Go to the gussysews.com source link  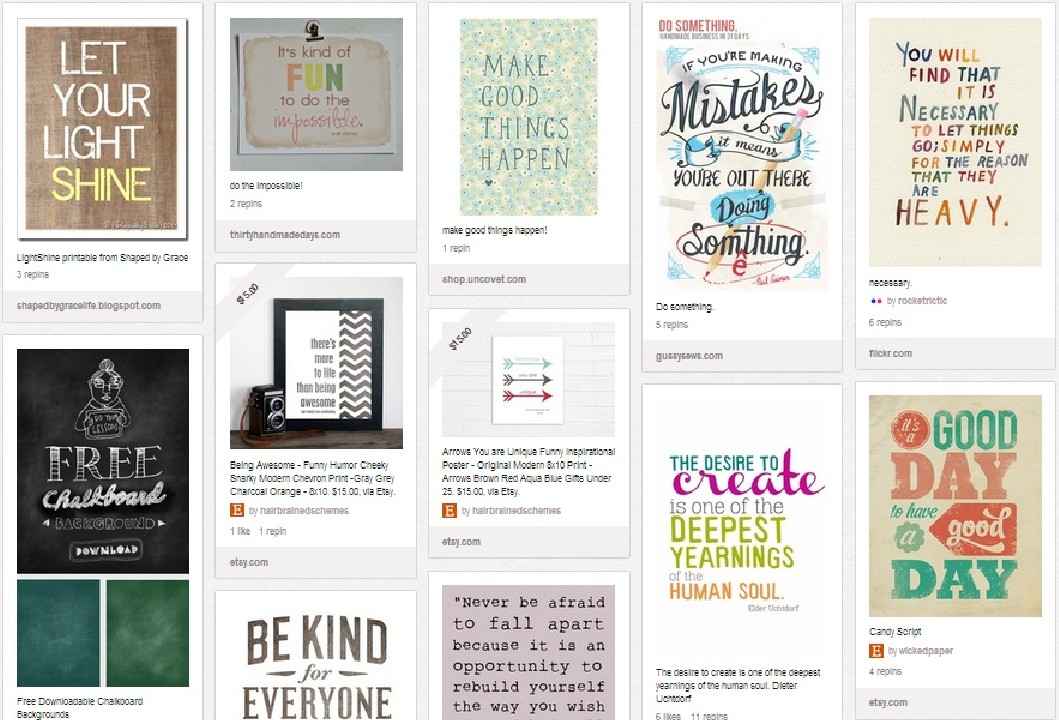pos(689,355)
